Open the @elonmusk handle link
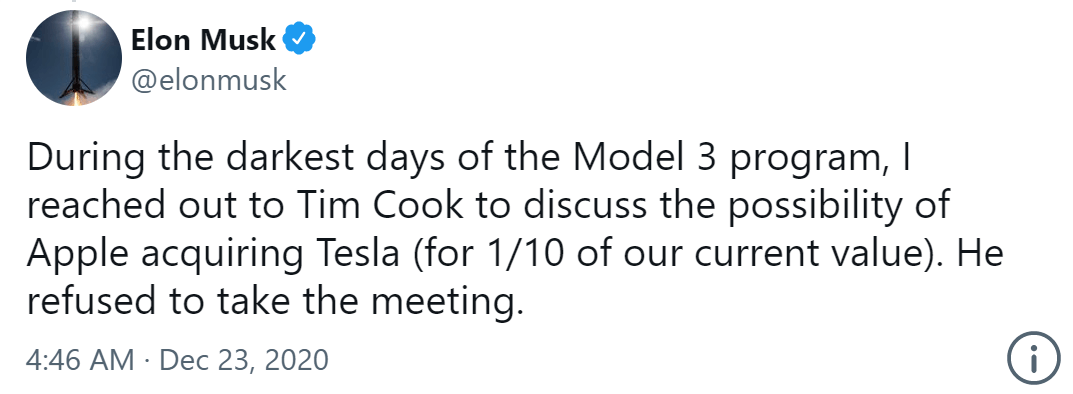1073x394 pixels. coord(208,80)
